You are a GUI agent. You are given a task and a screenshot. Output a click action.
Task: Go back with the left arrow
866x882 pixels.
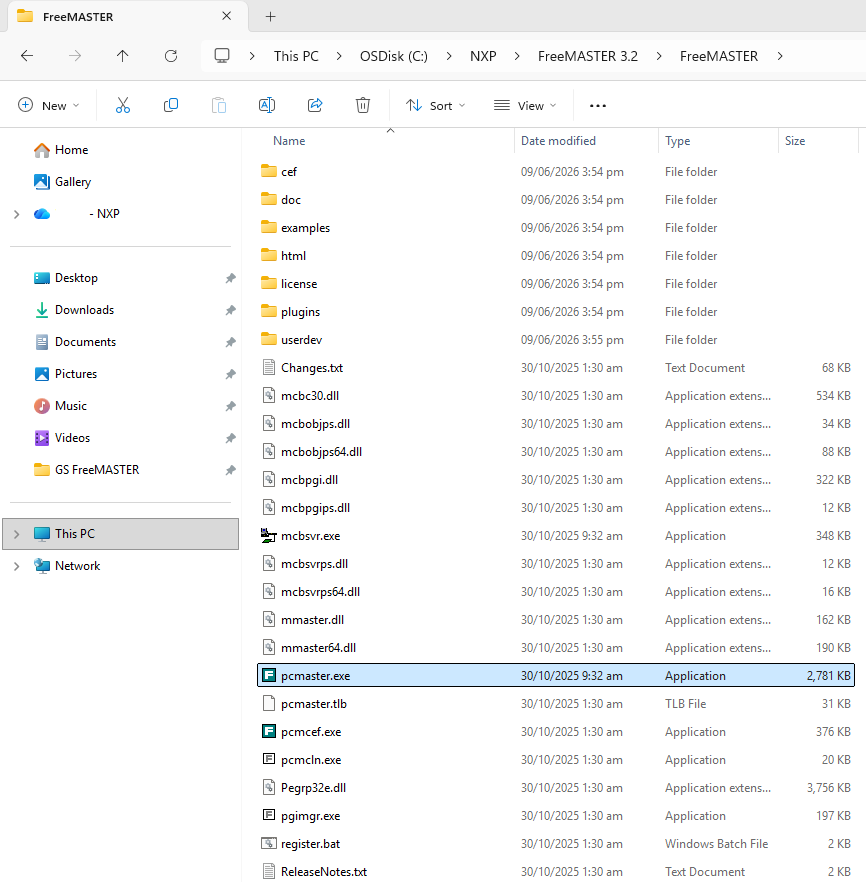[27, 56]
